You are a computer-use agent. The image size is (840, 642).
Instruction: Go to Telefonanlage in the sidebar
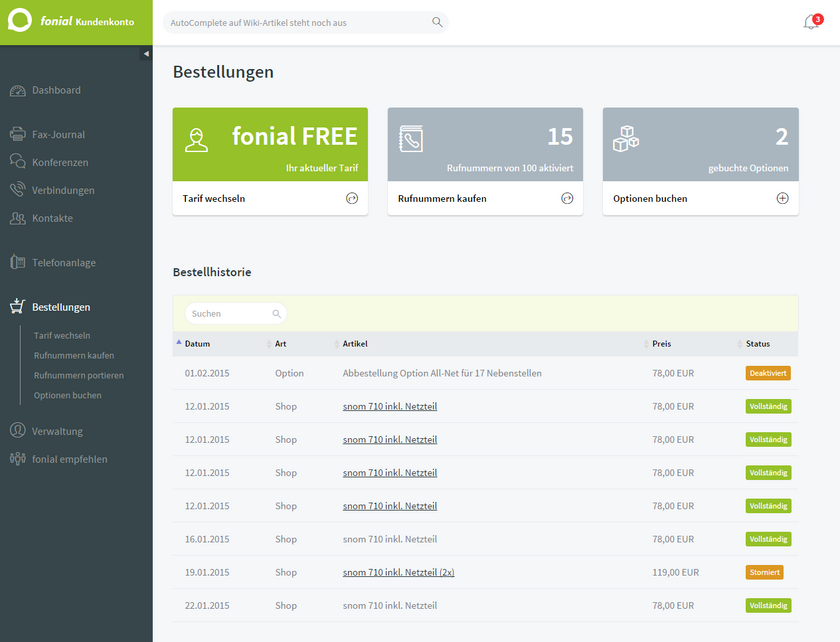click(63, 263)
